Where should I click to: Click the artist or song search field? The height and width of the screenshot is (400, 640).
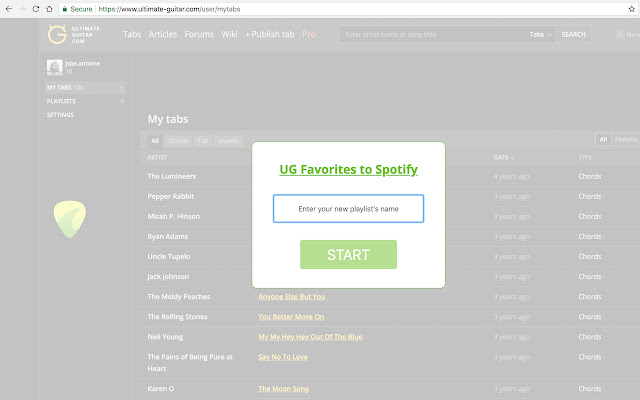click(x=433, y=35)
